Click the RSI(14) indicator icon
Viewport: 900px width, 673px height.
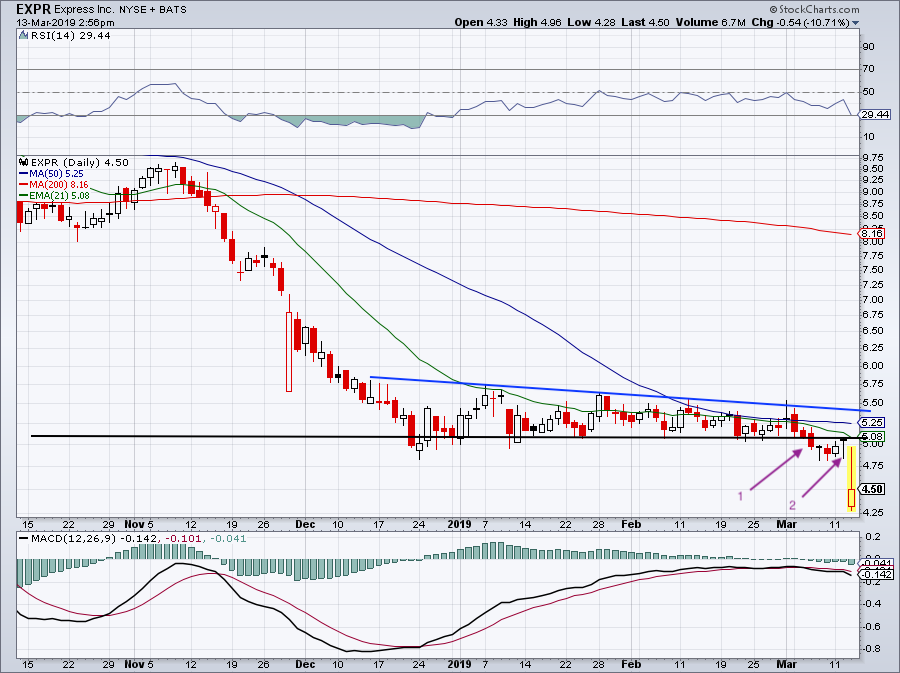click(x=24, y=36)
